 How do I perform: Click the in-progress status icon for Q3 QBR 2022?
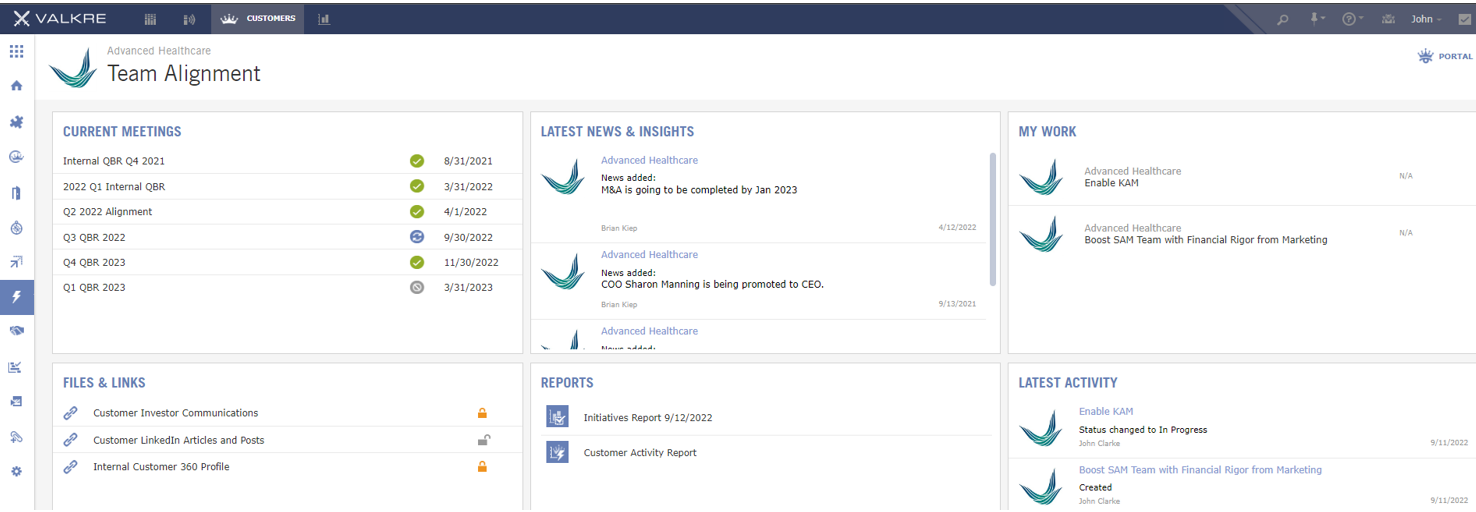pyautogui.click(x=417, y=237)
